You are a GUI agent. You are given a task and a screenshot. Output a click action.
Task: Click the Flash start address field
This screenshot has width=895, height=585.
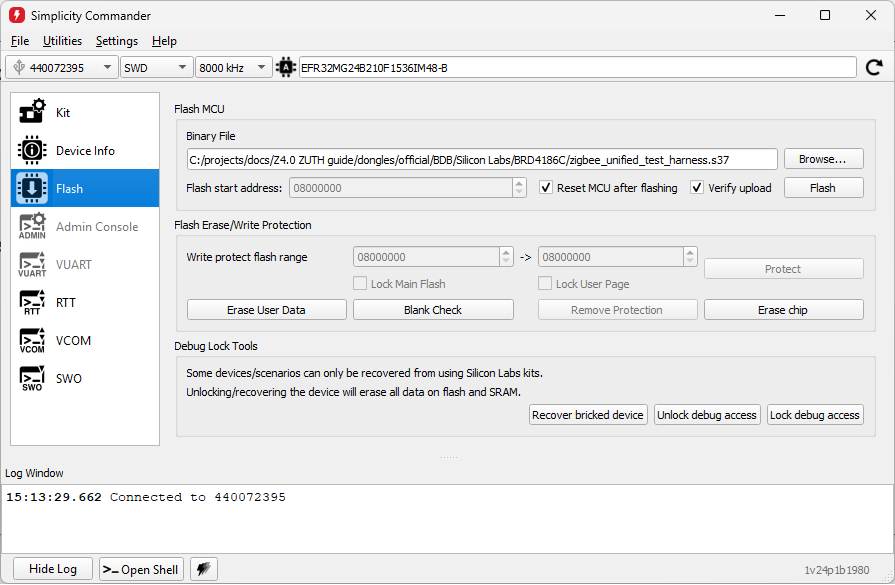(x=401, y=188)
